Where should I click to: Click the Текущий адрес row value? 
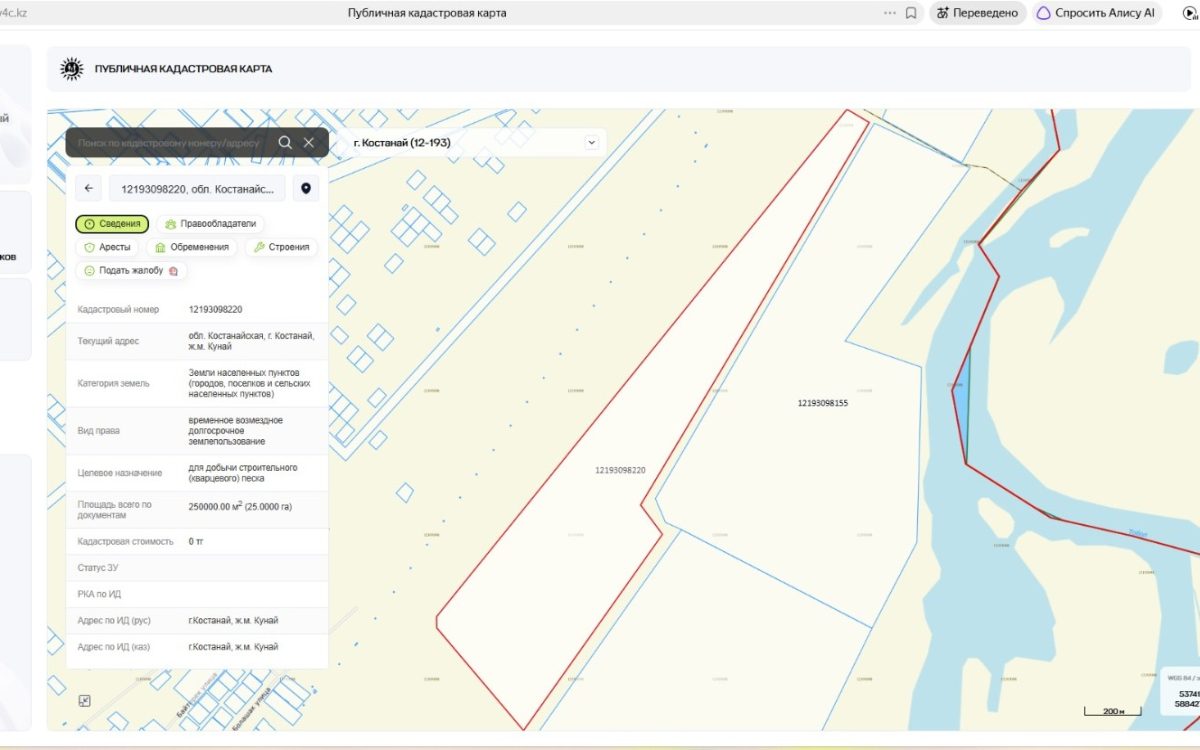click(x=251, y=341)
